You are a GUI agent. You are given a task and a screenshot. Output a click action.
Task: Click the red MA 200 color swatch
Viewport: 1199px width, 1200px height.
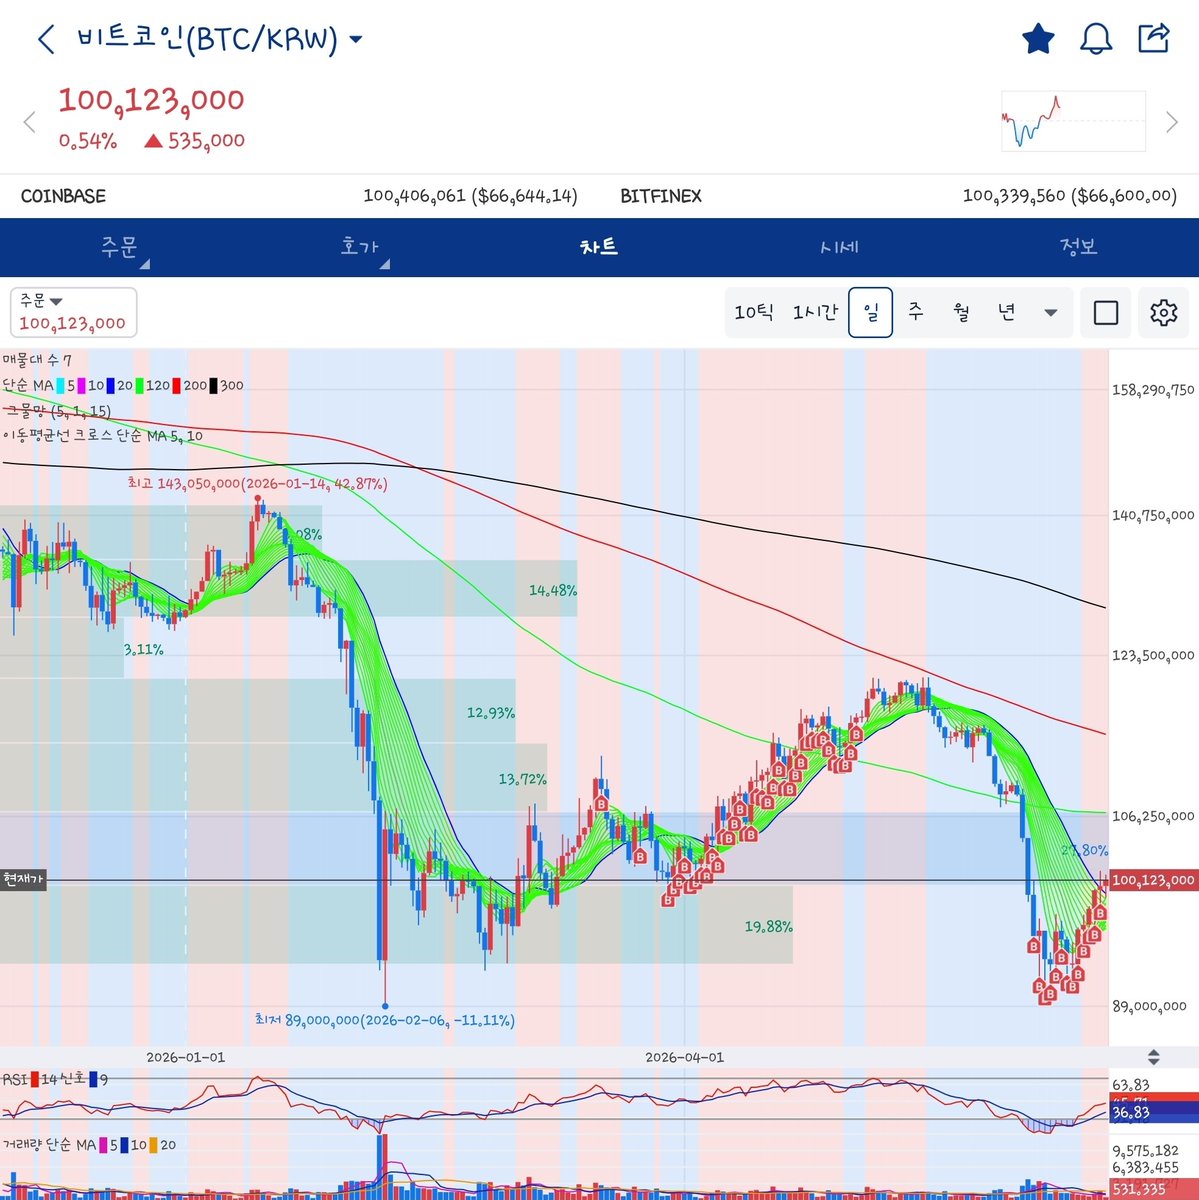tap(177, 385)
